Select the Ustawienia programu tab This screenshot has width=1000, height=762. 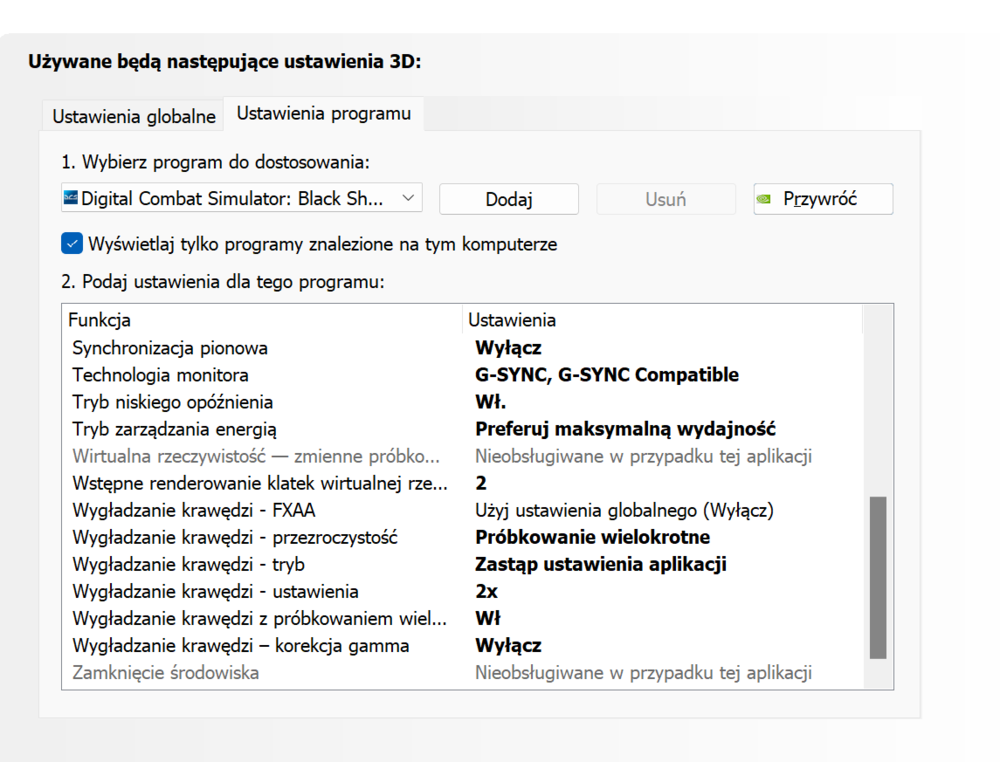[323, 114]
